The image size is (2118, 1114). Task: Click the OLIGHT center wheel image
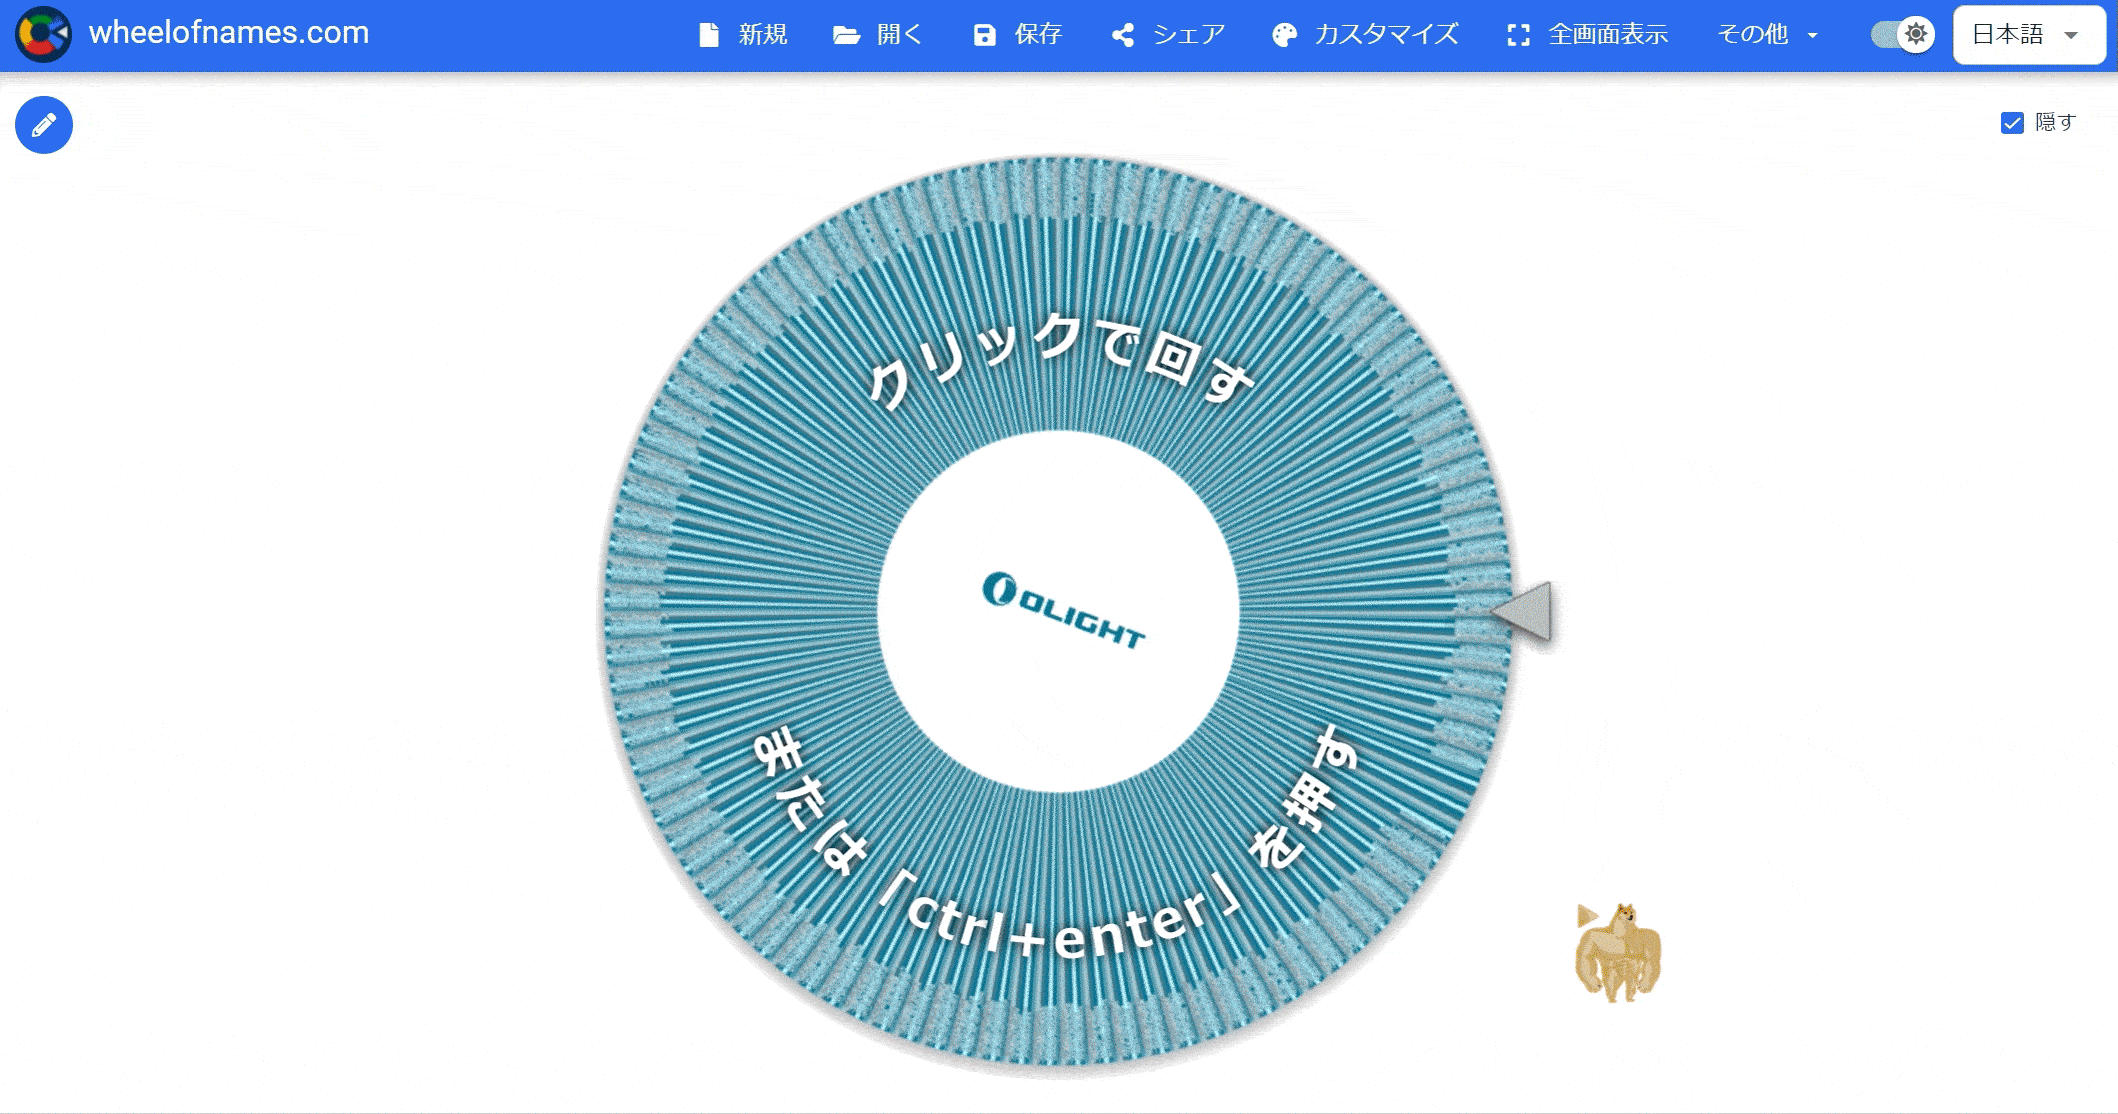pos(1060,611)
